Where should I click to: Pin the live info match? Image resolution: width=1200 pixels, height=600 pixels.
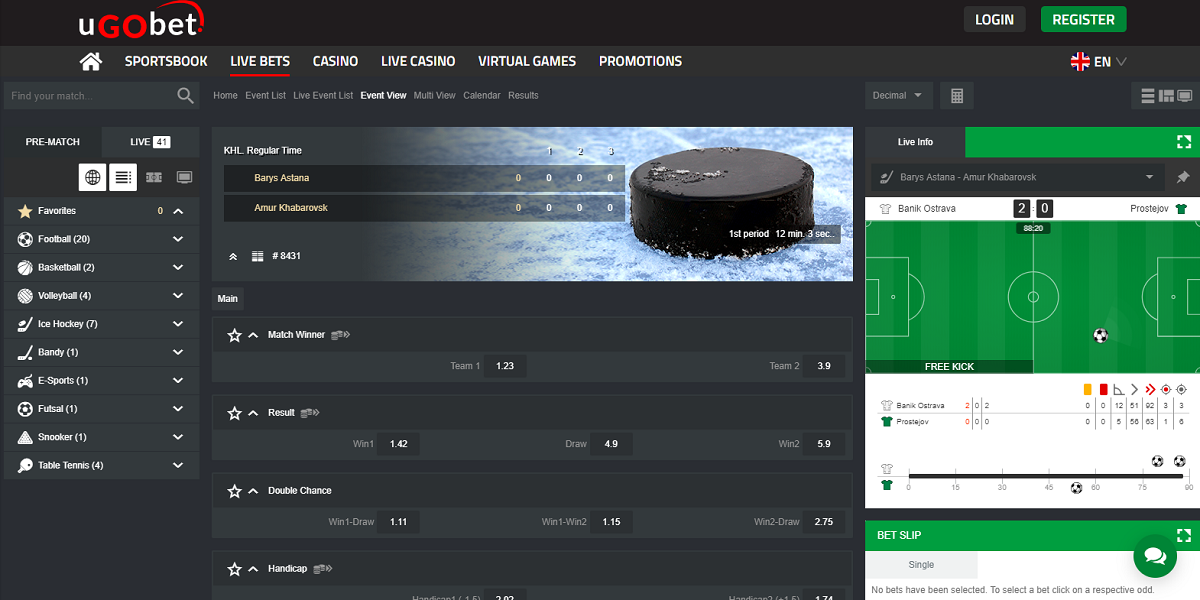[1183, 177]
